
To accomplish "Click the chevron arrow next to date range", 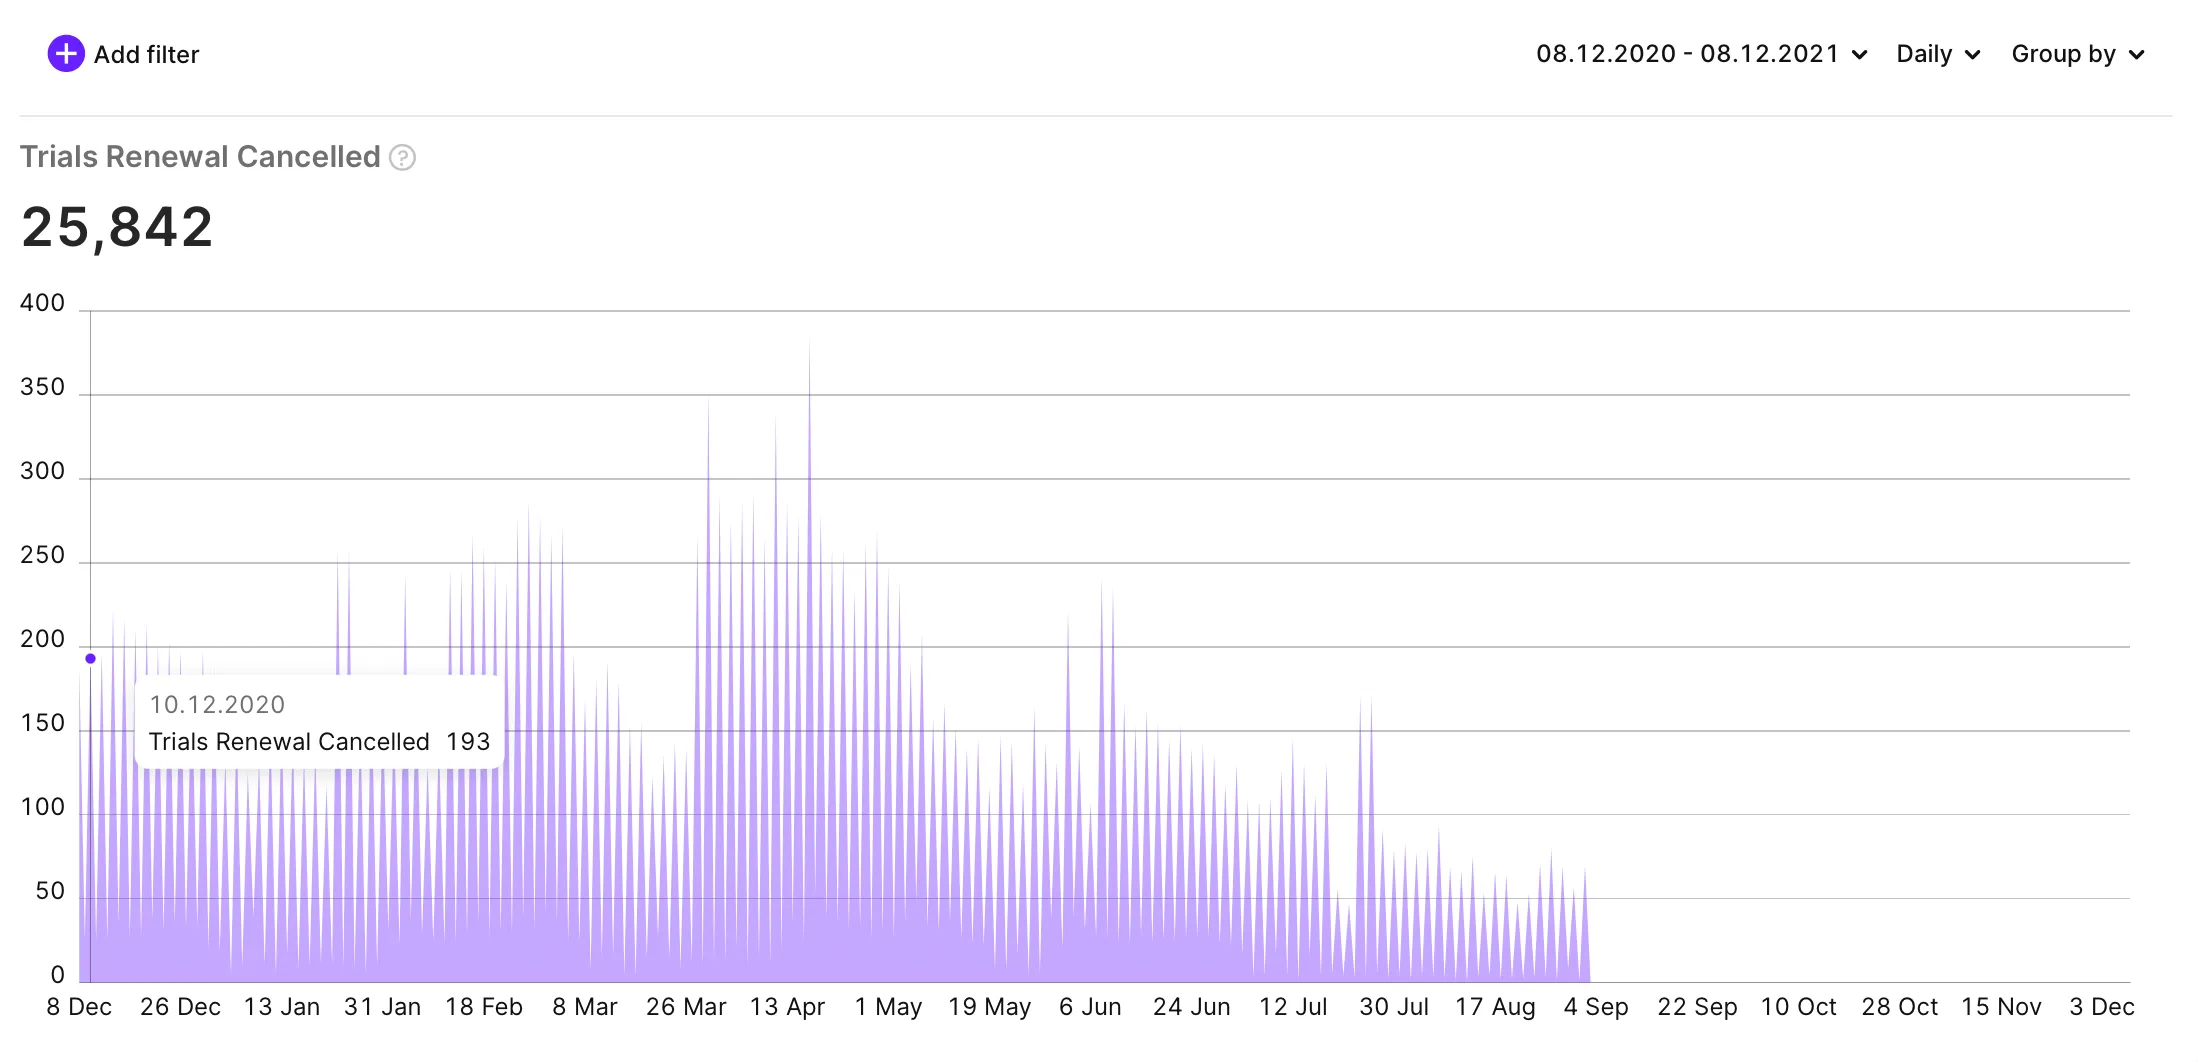I will (1860, 55).
